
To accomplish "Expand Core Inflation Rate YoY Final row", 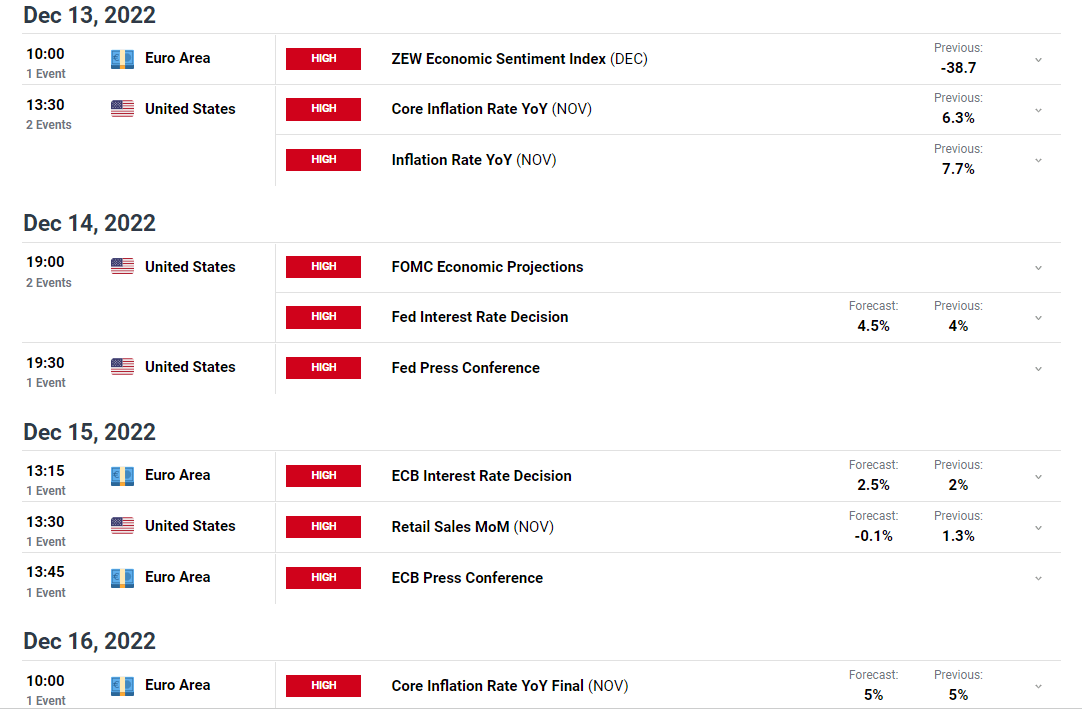I will pyautogui.click(x=1038, y=687).
